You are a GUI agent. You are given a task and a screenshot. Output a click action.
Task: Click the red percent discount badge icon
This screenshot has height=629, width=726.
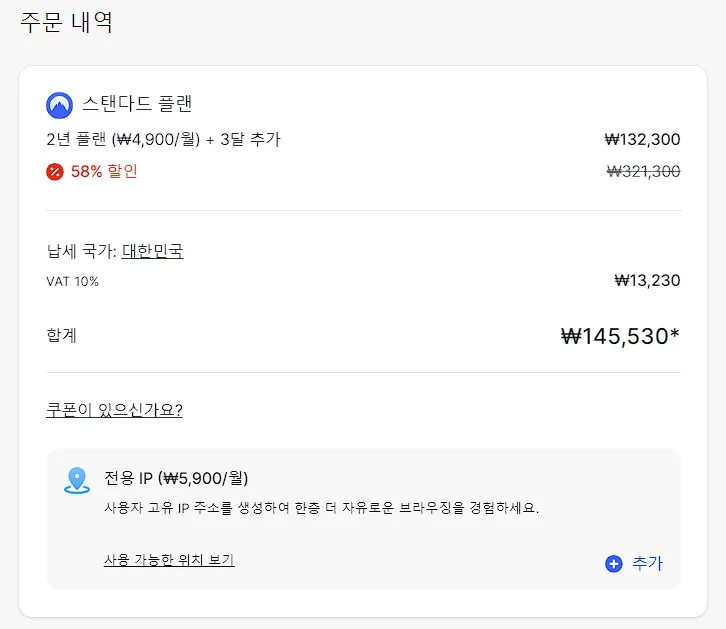coord(55,172)
